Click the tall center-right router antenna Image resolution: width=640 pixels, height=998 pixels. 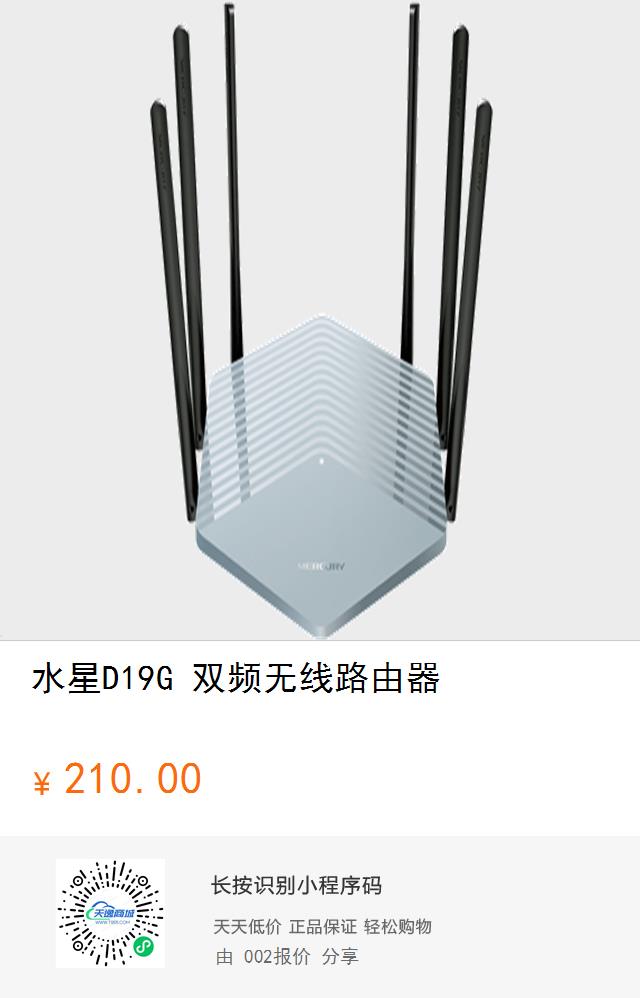410,185
